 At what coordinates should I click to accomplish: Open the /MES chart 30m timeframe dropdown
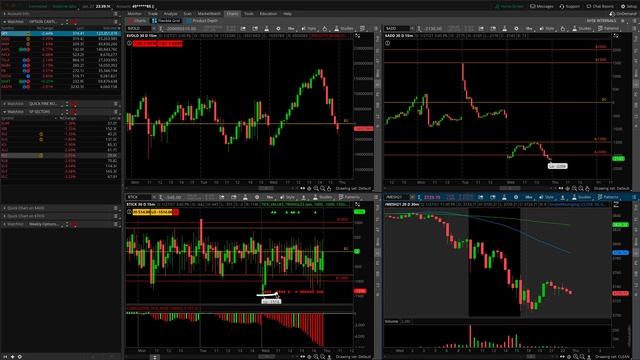point(529,197)
